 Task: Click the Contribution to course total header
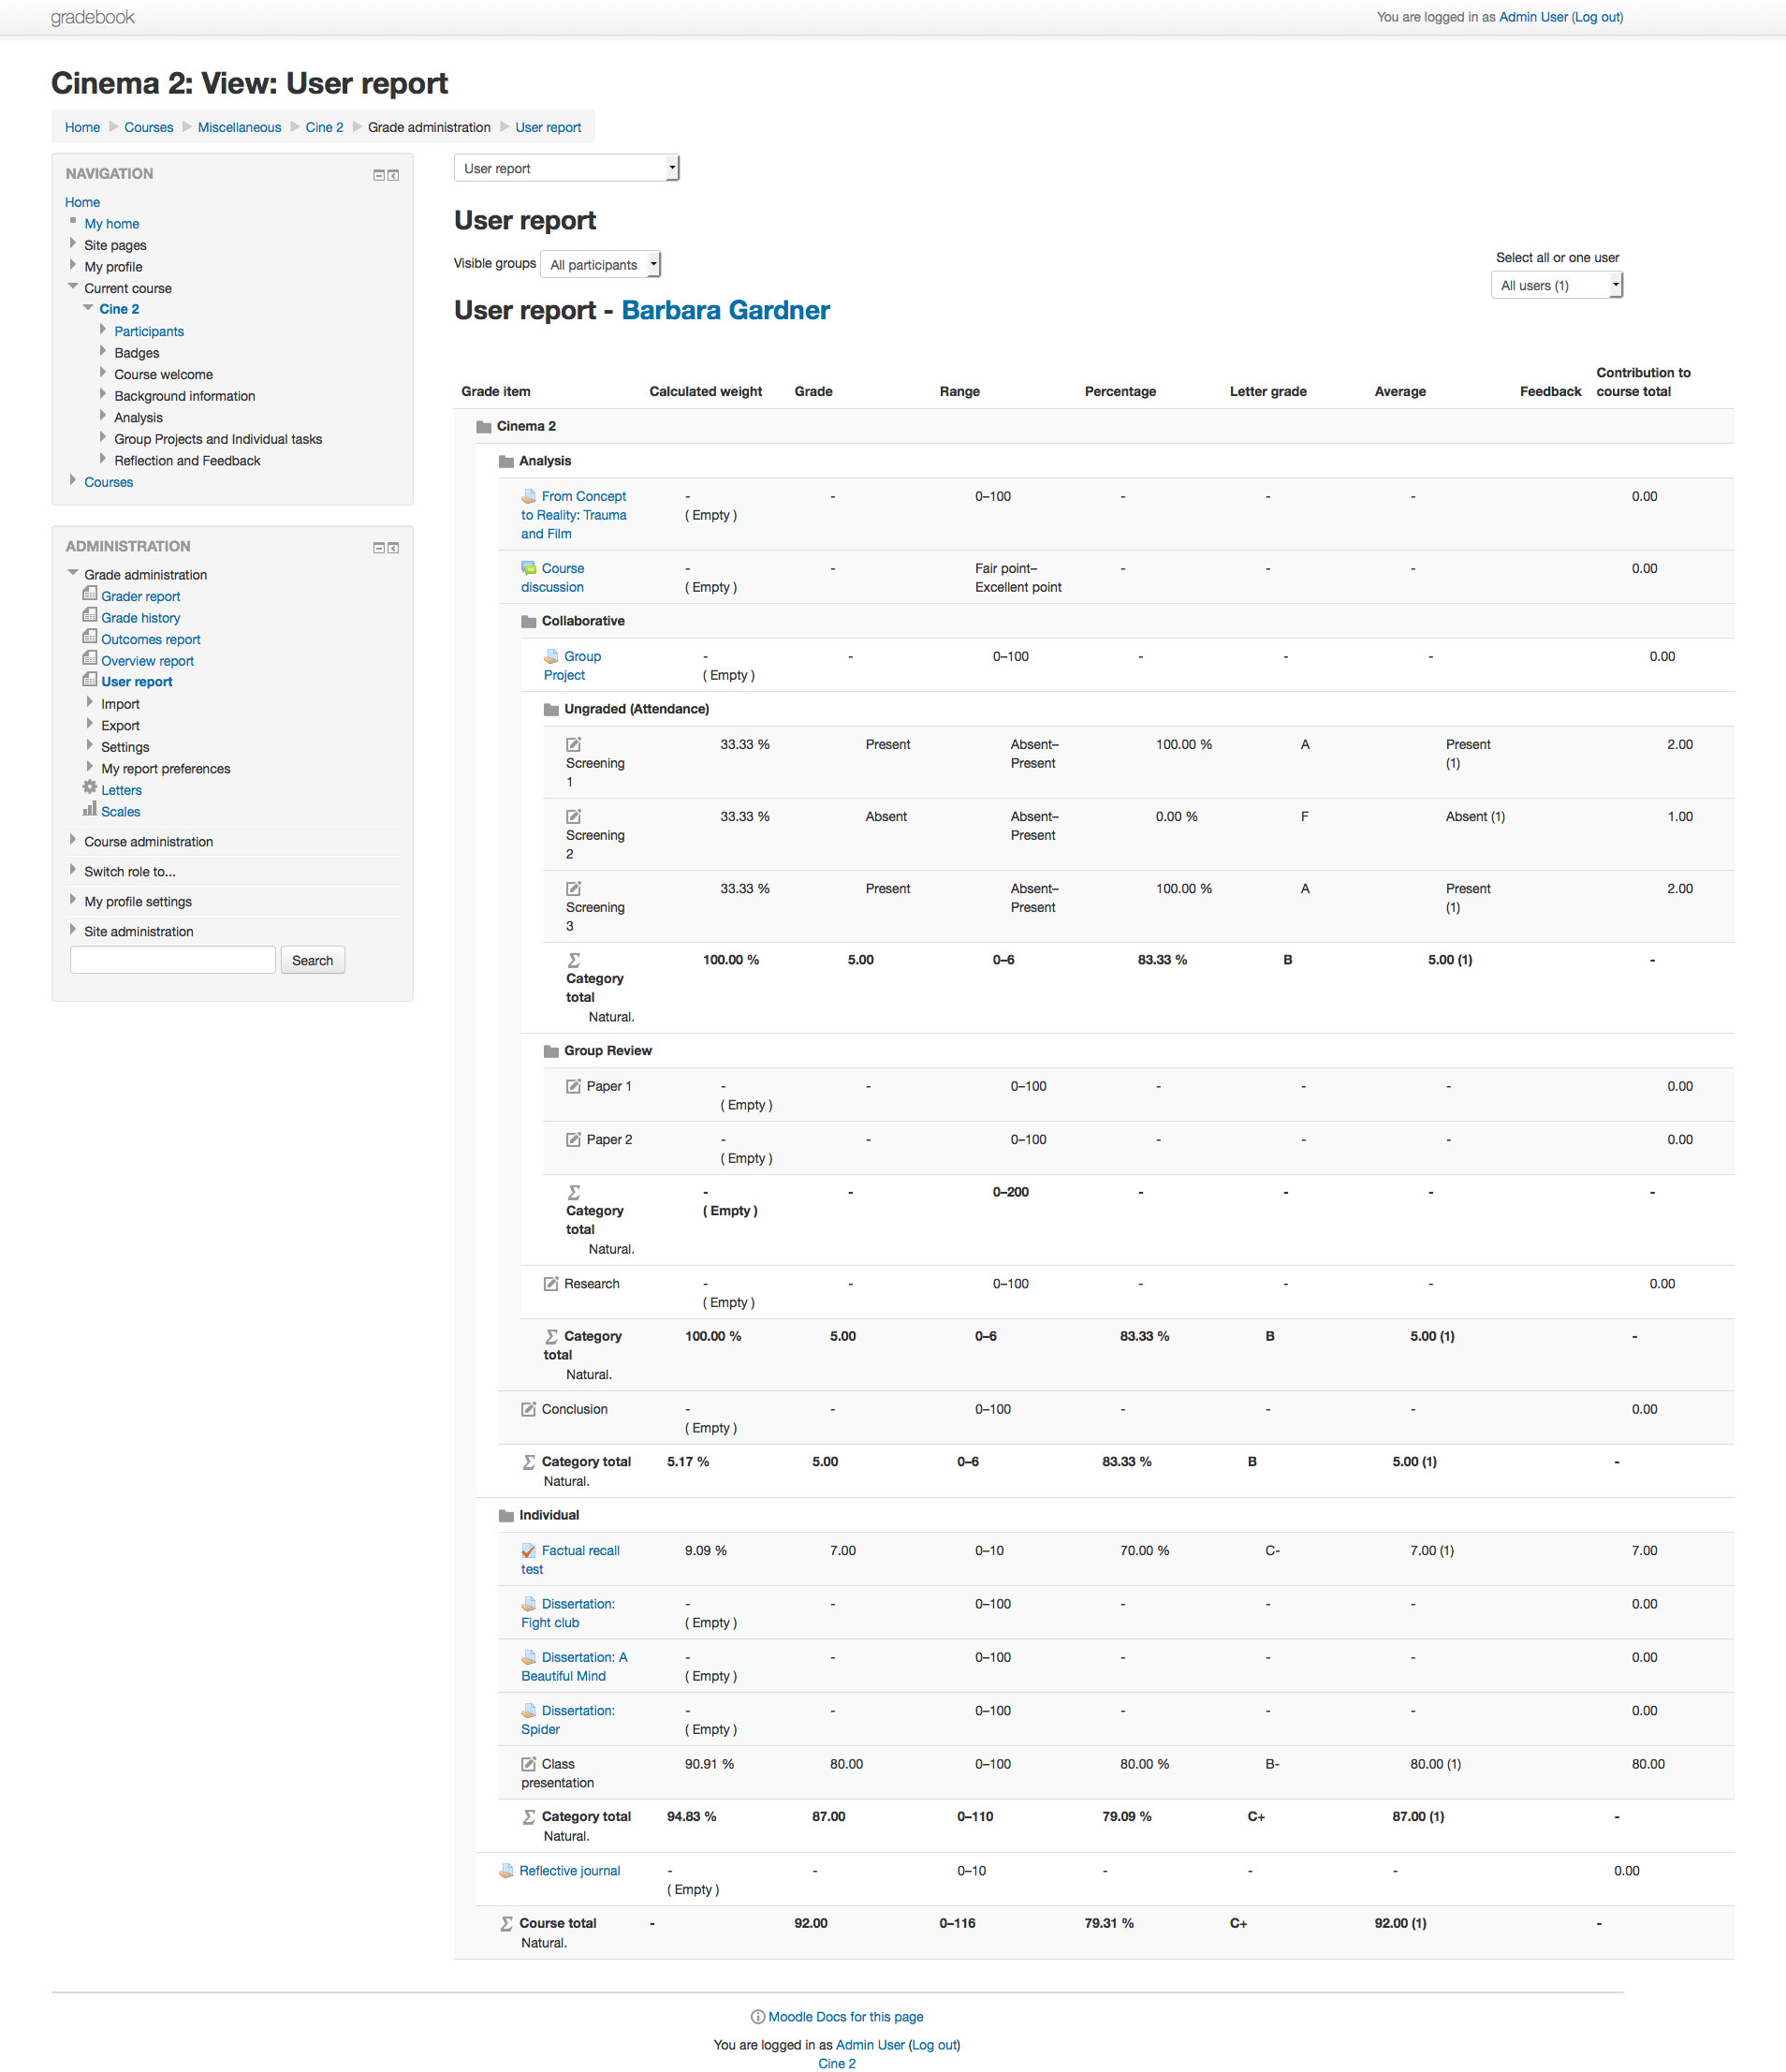point(1643,382)
